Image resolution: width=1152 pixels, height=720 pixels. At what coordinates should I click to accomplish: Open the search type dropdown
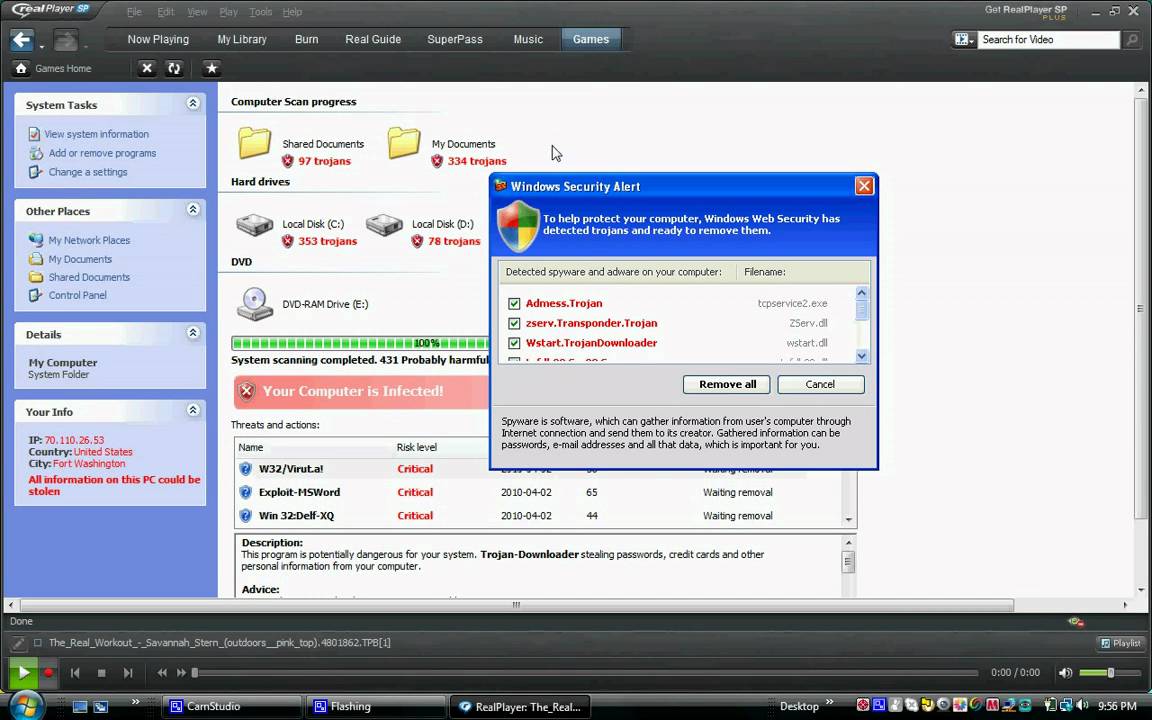(x=964, y=40)
